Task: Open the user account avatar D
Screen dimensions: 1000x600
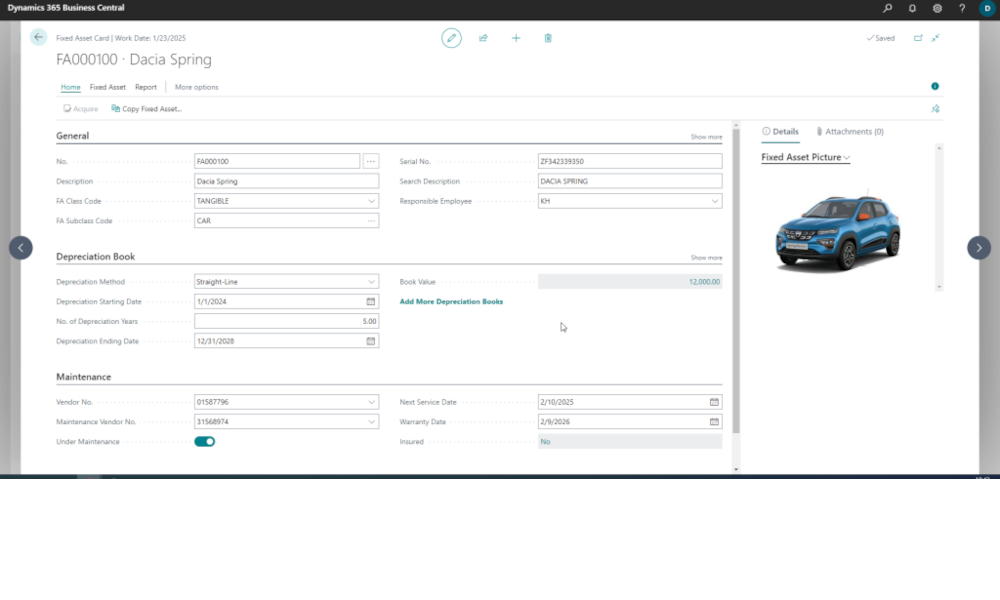Action: coord(987,8)
